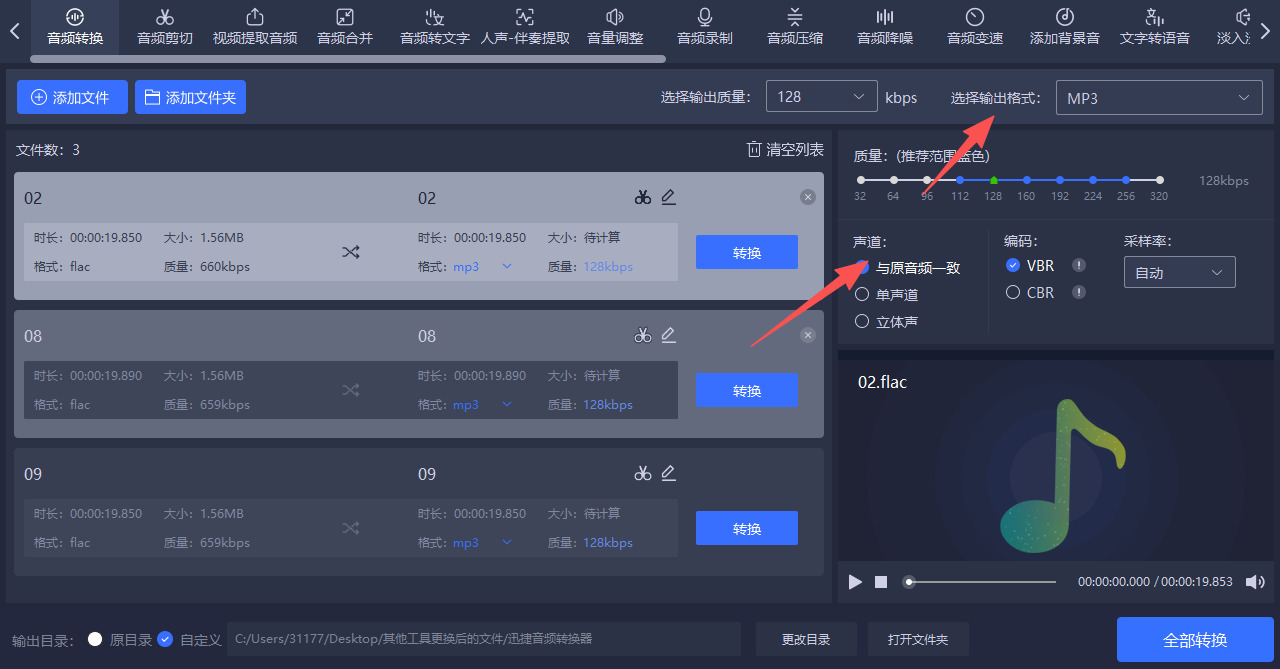Viewport: 1280px width, 669px height.
Task: Click the info icon next to CBR
Action: pyautogui.click(x=1079, y=292)
